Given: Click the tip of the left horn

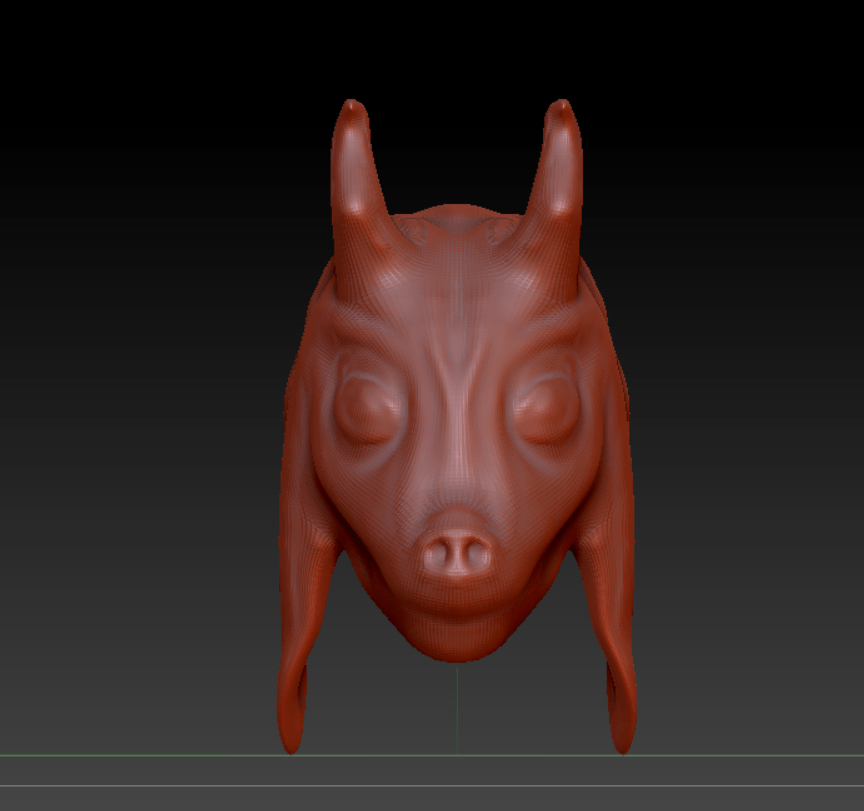Looking at the screenshot, I should click(x=351, y=106).
